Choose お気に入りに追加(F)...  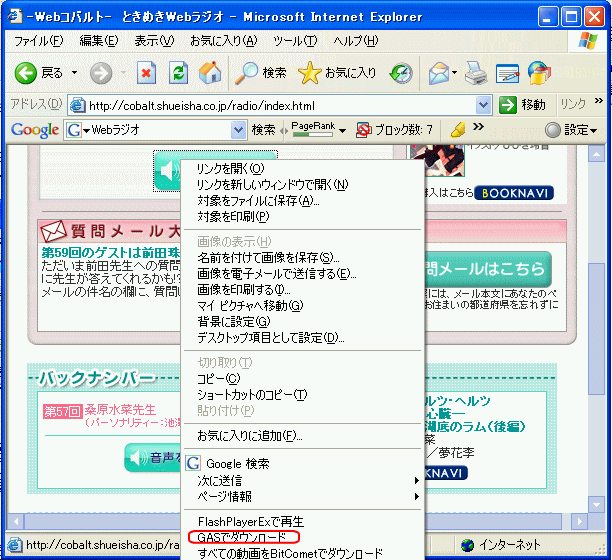point(303,436)
